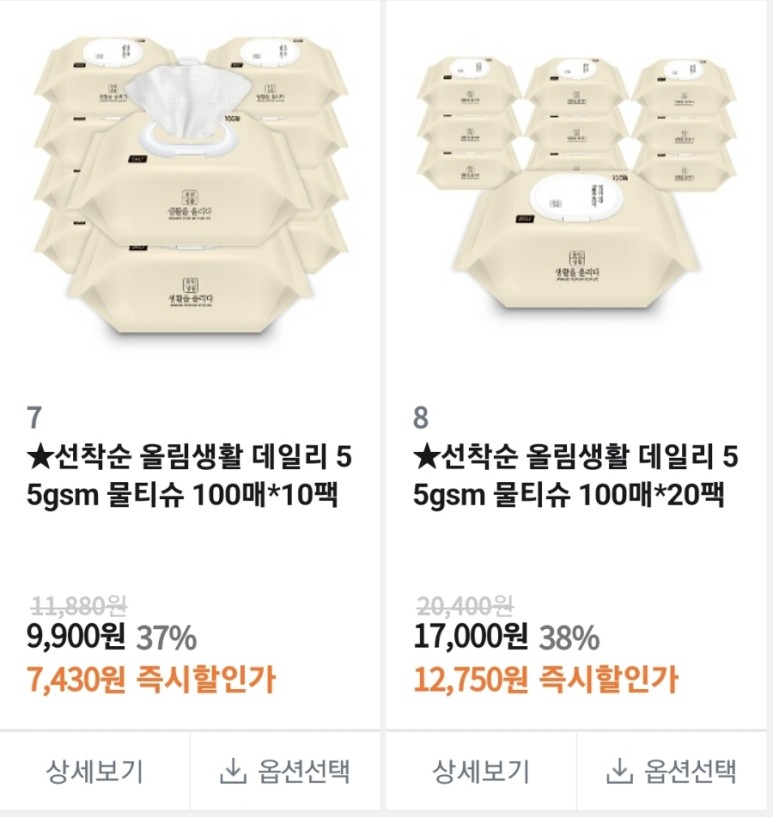
Task: Open 상세보기 for the 100매*20팩 item
Action: click(x=481, y=771)
